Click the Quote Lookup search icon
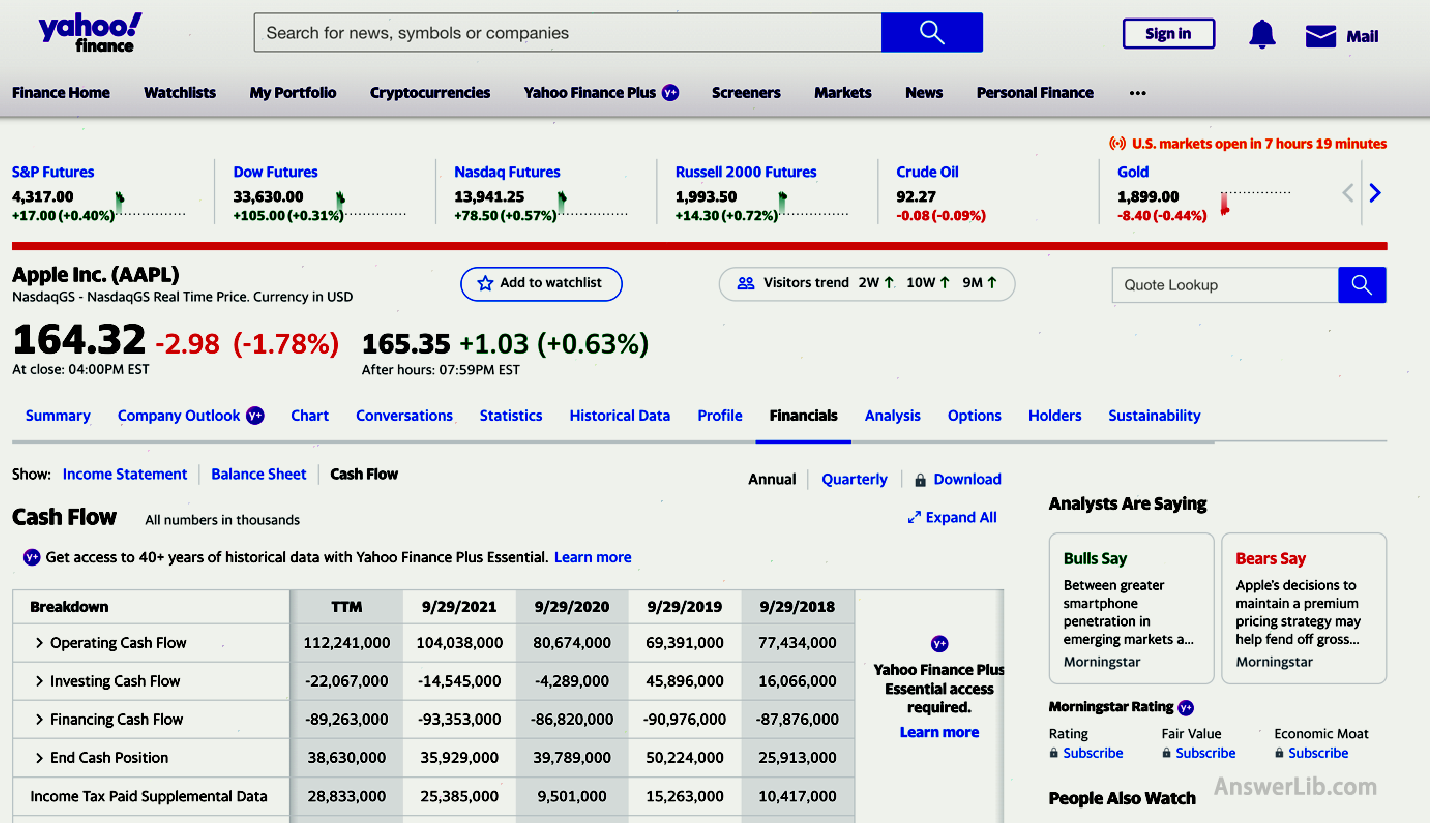The image size is (1430, 823). click(1362, 285)
